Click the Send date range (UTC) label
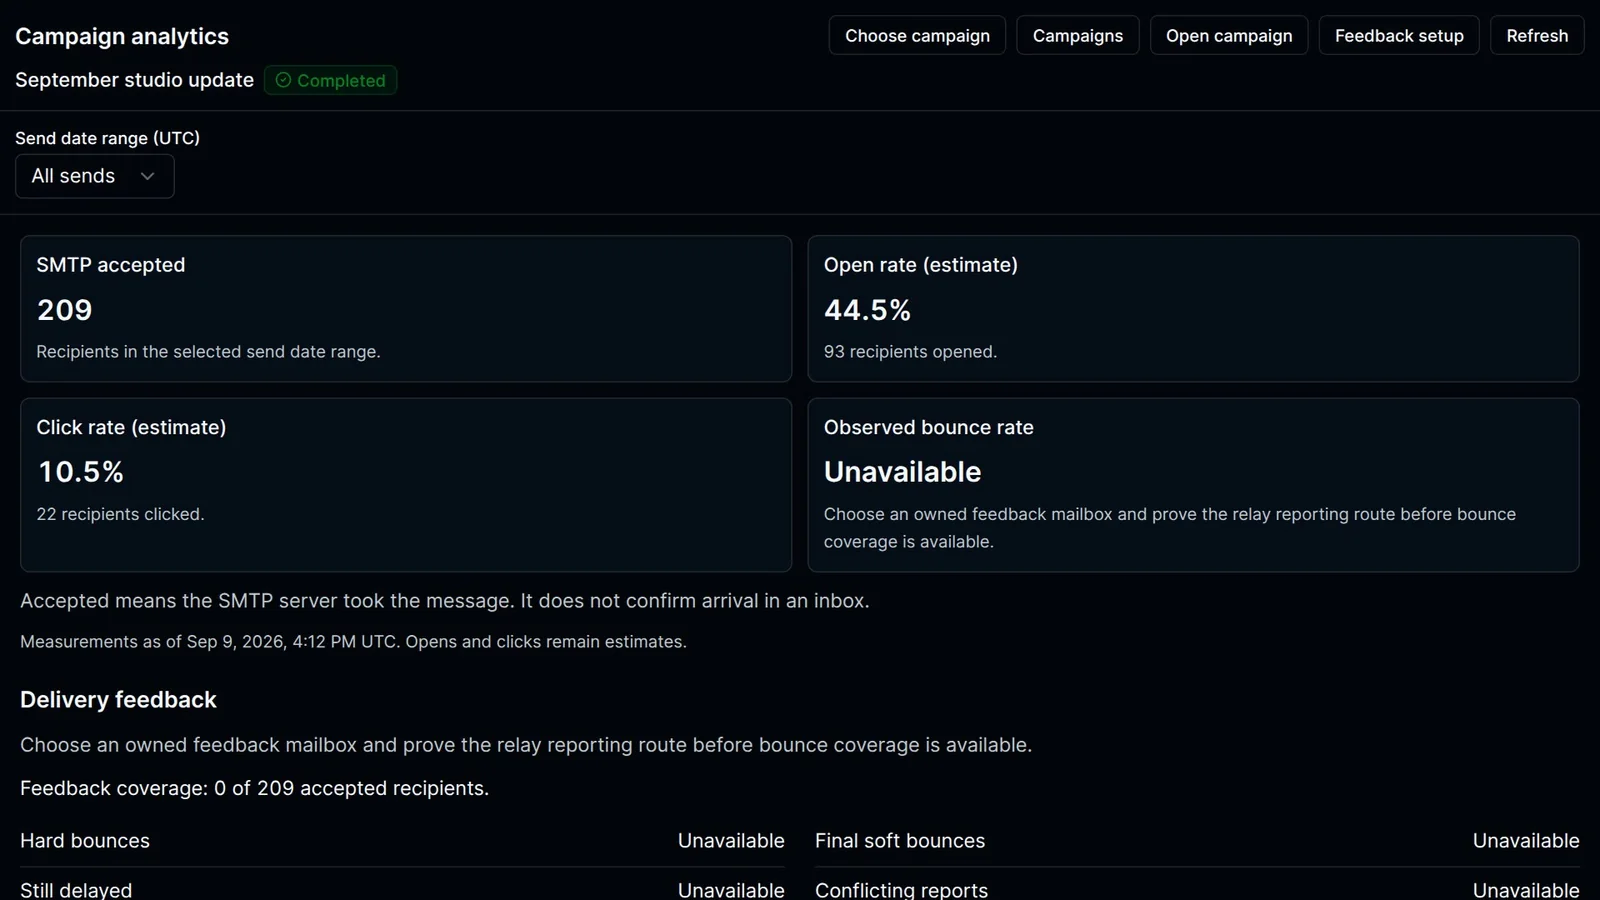Screen dimensions: 1600x900 tap(107, 138)
